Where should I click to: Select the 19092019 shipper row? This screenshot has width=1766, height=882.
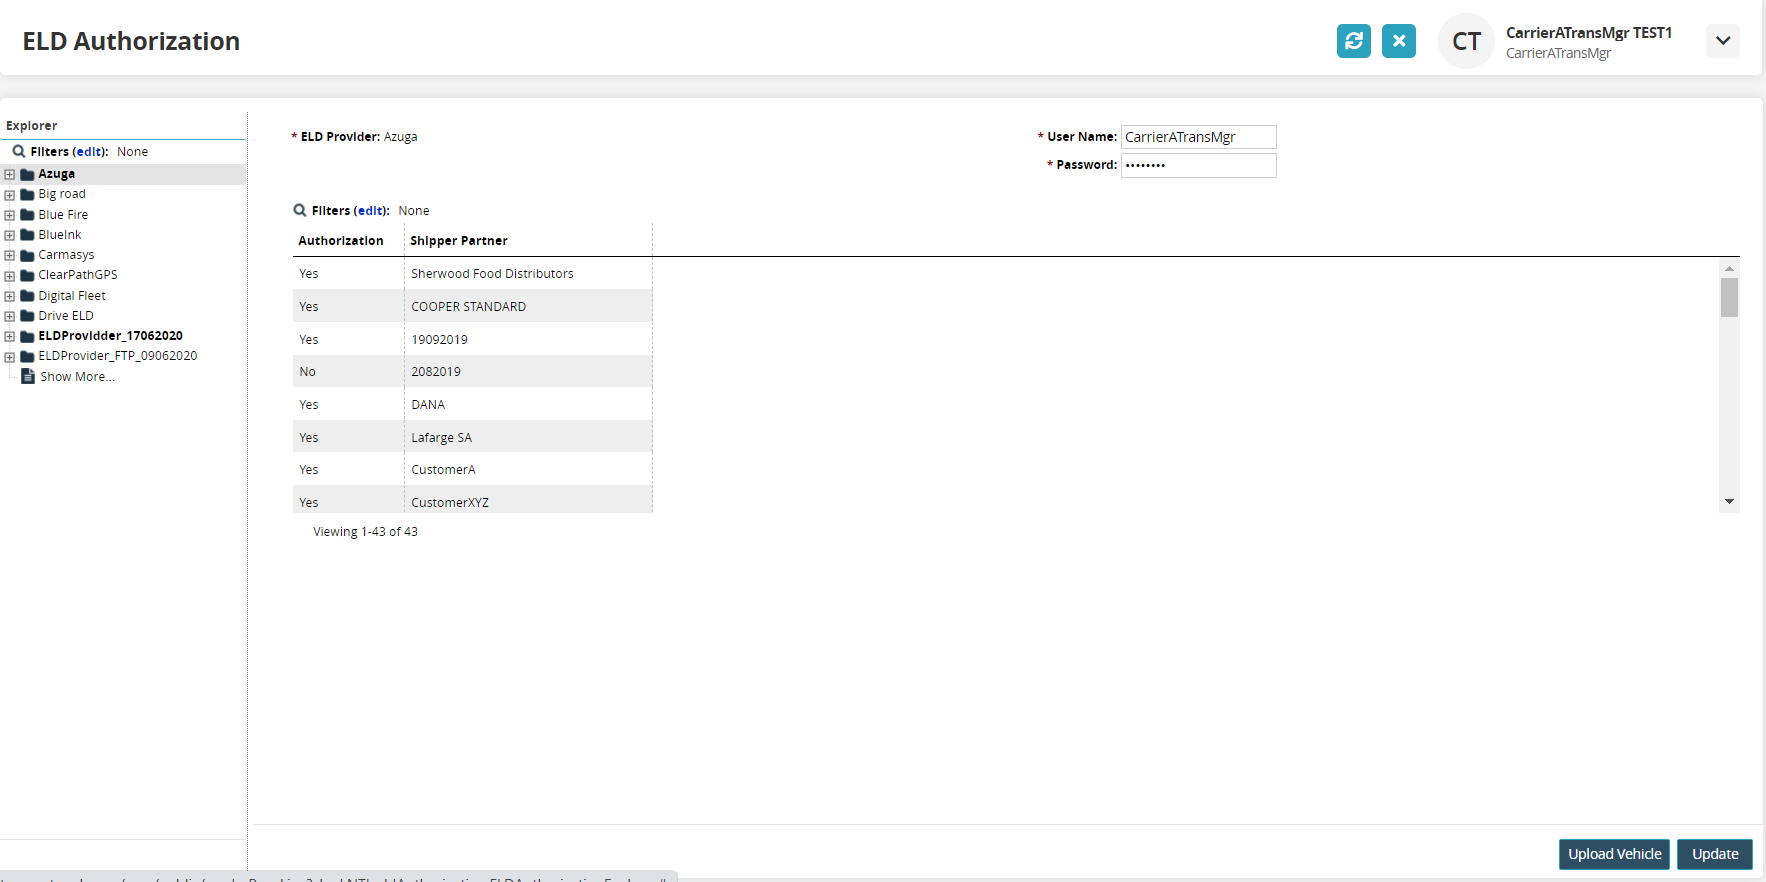[x=473, y=339]
